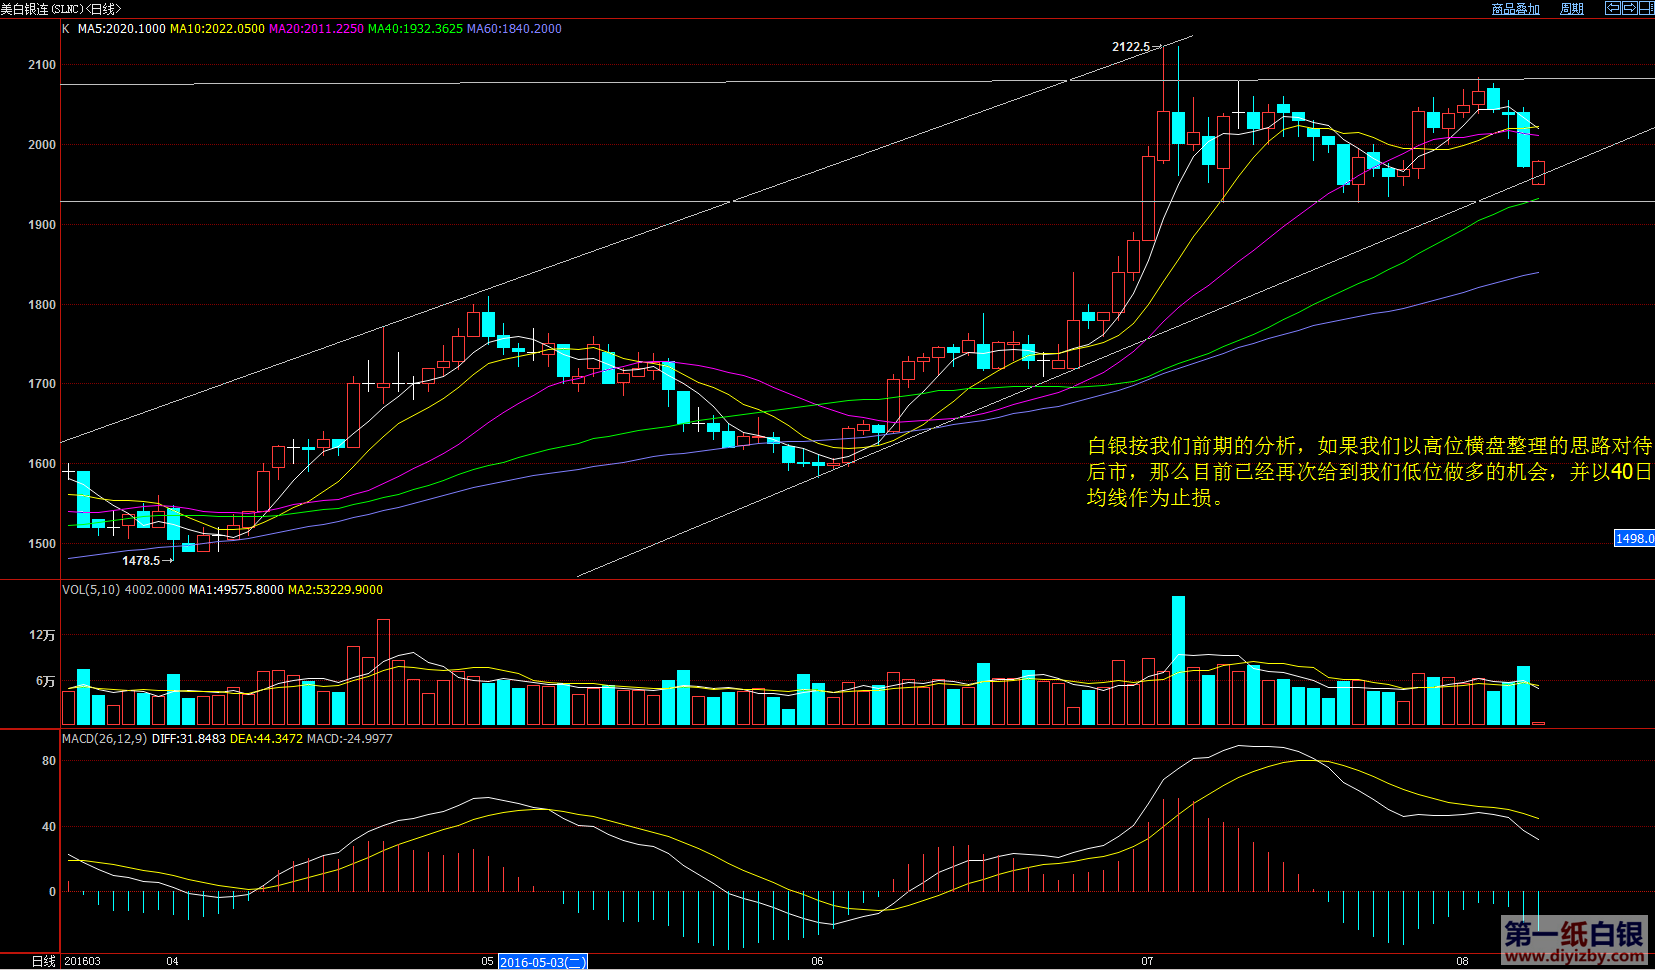Select the green MA40 indicator label

point(415,29)
